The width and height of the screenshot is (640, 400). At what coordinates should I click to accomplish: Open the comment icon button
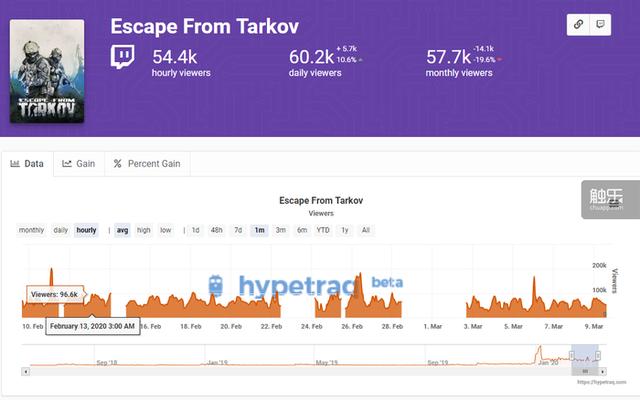click(x=600, y=24)
